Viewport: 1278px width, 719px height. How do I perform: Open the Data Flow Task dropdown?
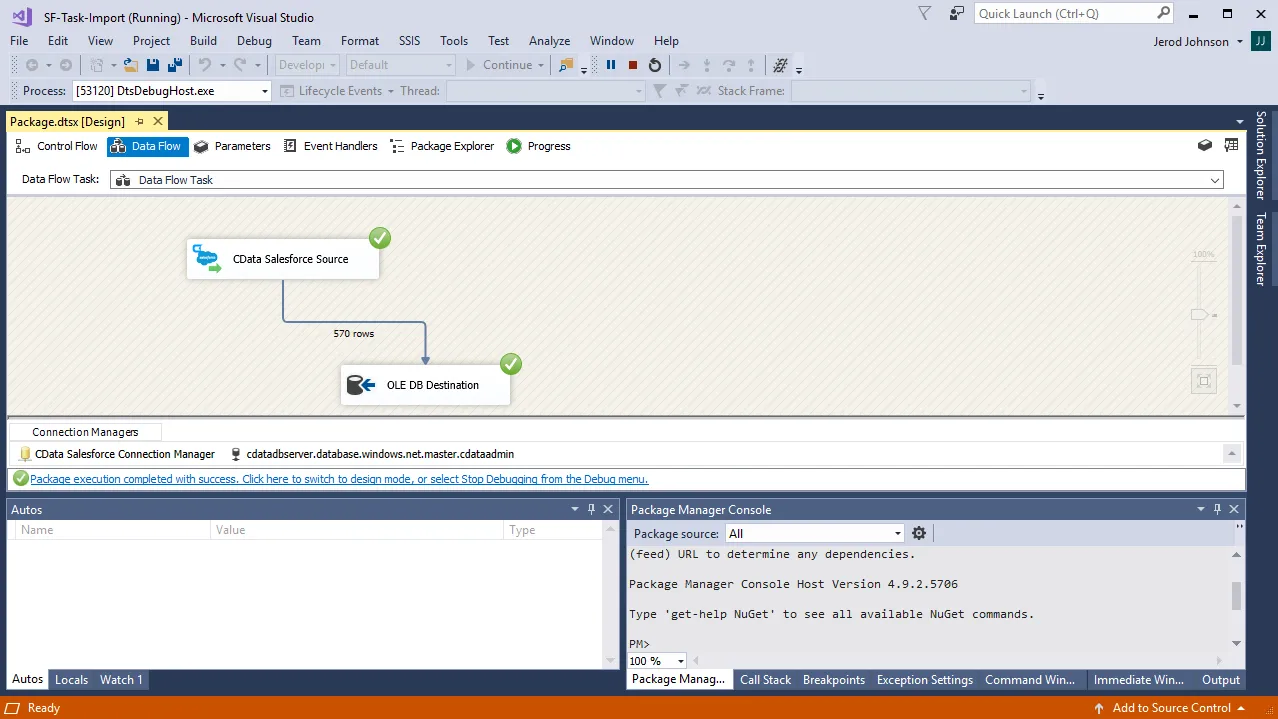tap(1213, 180)
